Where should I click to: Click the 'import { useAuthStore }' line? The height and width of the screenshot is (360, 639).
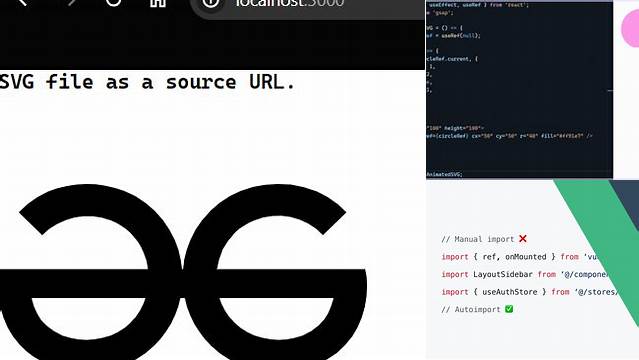(x=530, y=292)
